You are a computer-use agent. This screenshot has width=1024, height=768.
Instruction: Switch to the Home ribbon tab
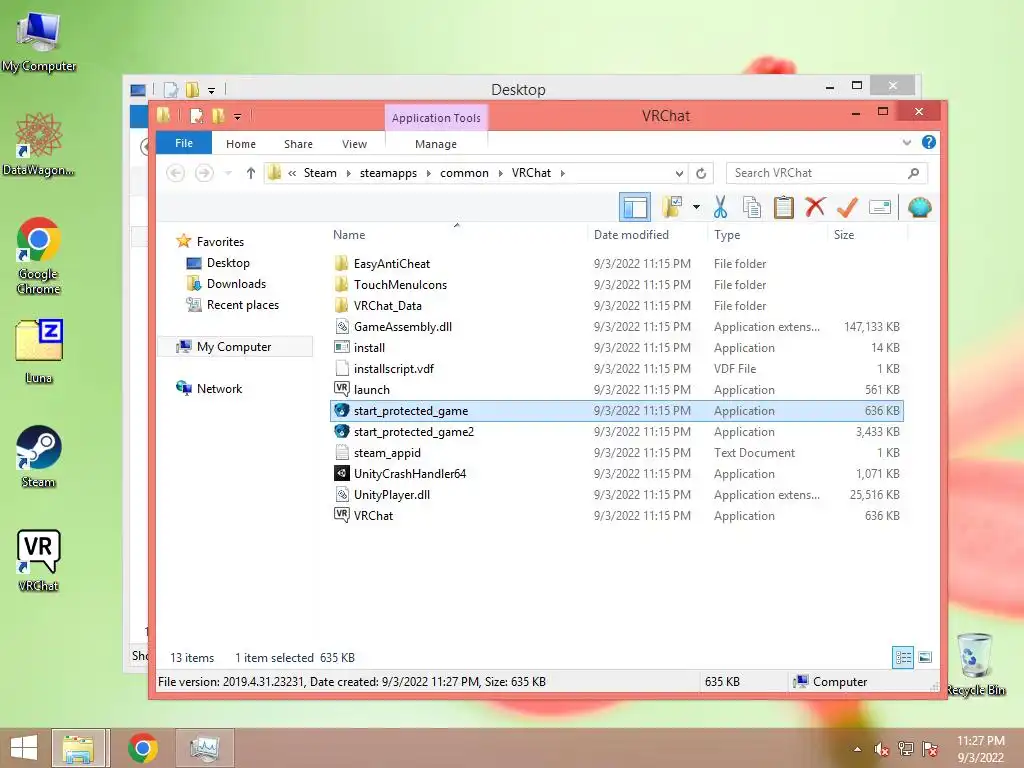coord(240,144)
